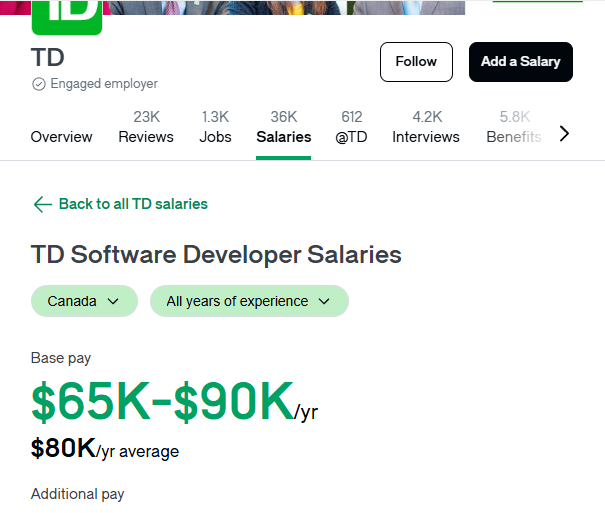Go back to all TD salaries
605x513 pixels.
pyautogui.click(x=133, y=204)
